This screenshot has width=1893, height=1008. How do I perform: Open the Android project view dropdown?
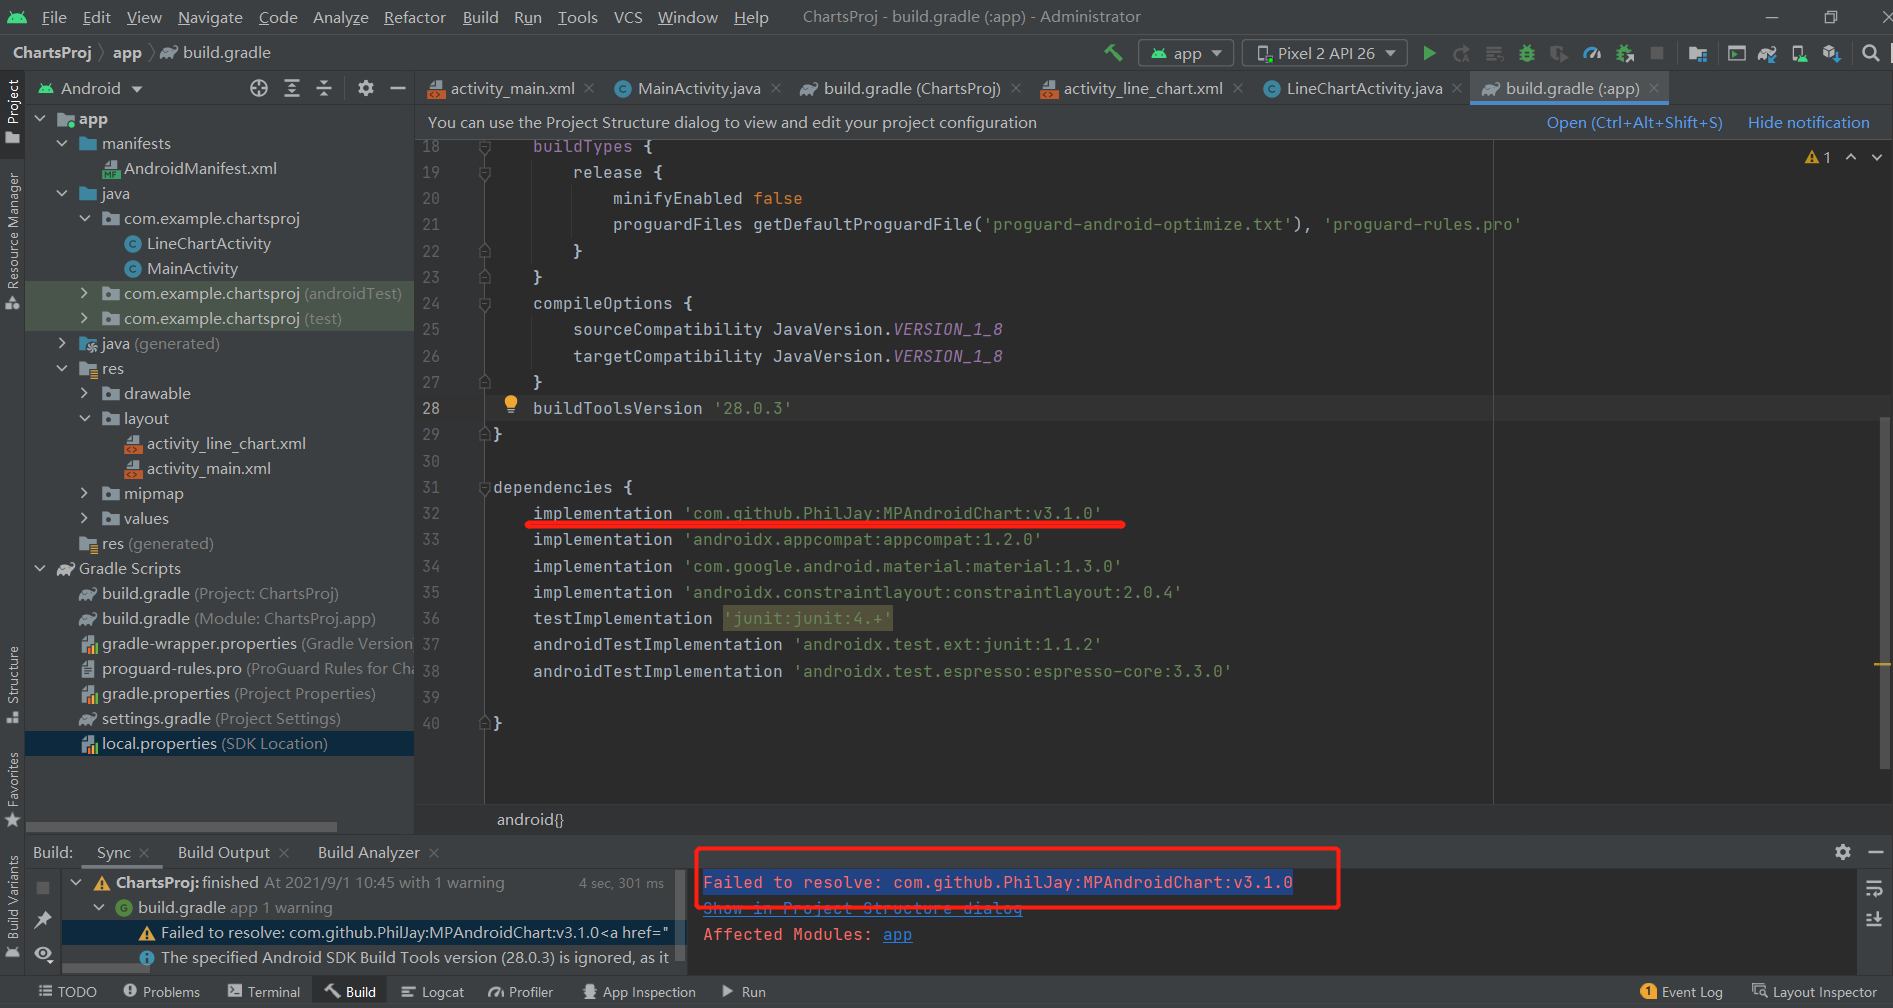(x=90, y=88)
